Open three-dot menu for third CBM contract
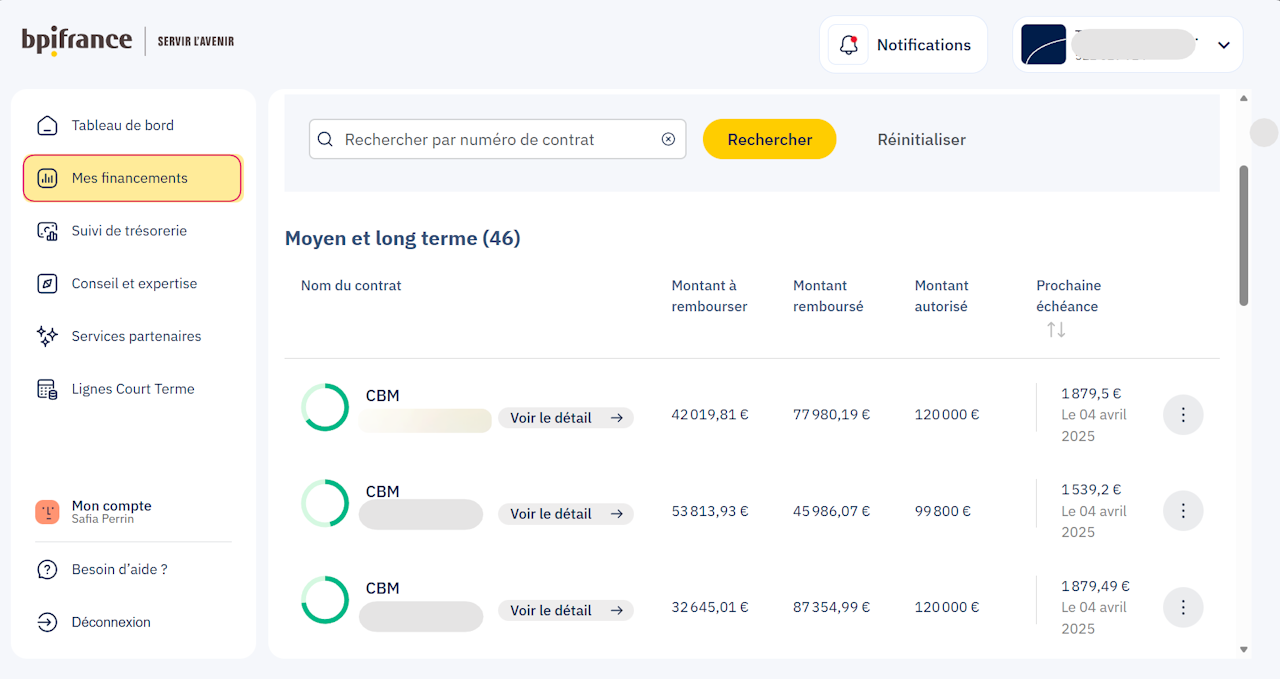This screenshot has width=1280, height=679. (1183, 607)
